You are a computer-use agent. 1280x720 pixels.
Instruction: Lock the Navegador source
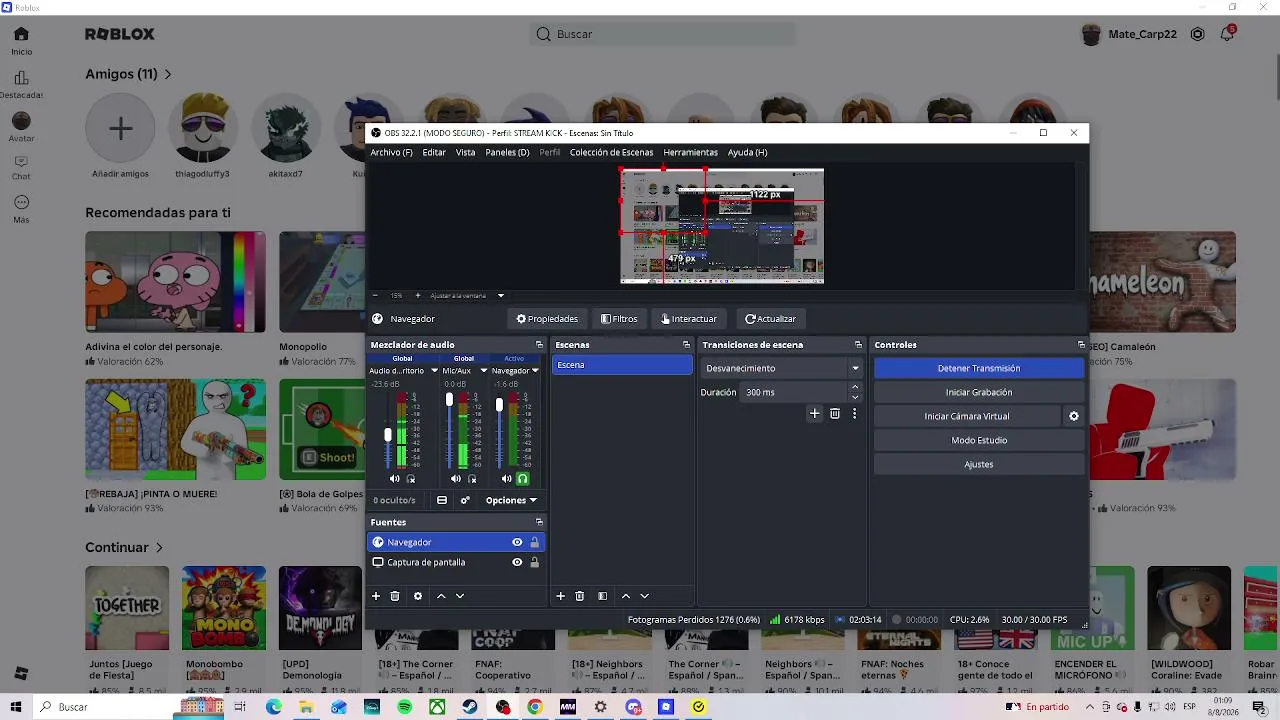534,542
